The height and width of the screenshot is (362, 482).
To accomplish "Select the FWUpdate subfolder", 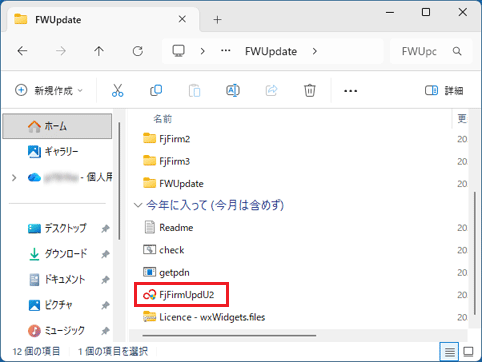I will [x=173, y=184].
